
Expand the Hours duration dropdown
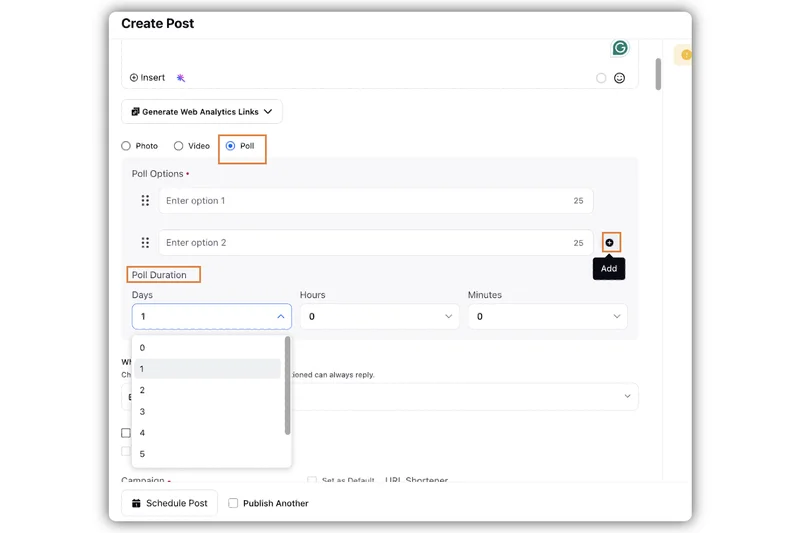coord(379,317)
